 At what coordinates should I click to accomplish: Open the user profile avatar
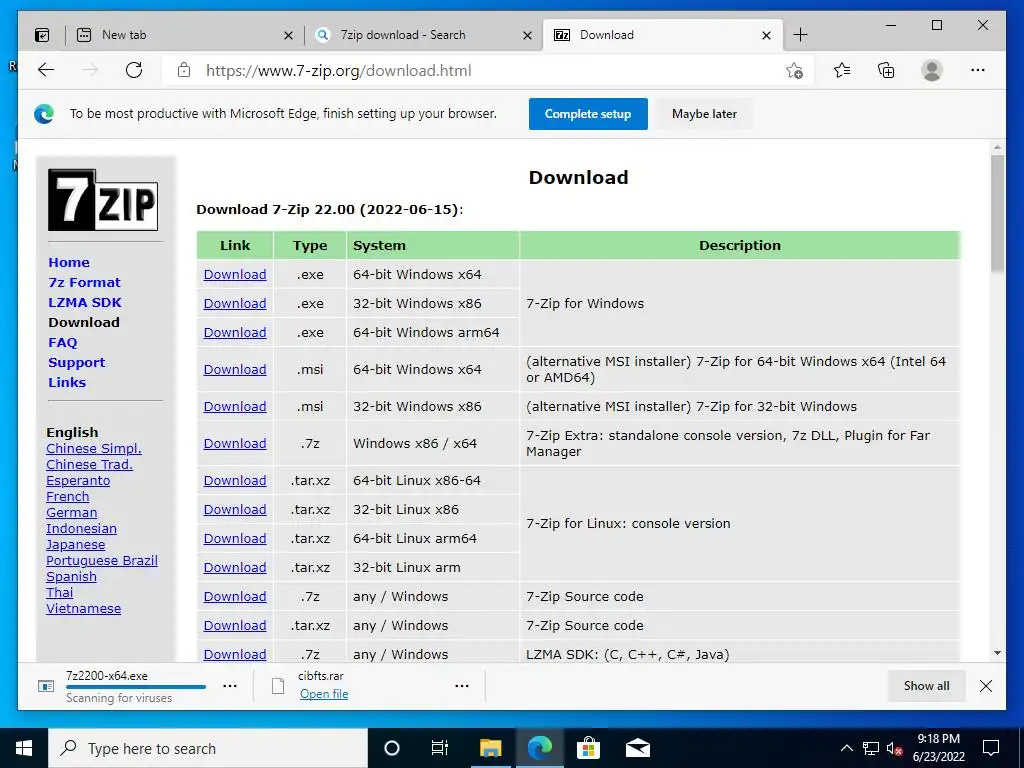tap(932, 70)
